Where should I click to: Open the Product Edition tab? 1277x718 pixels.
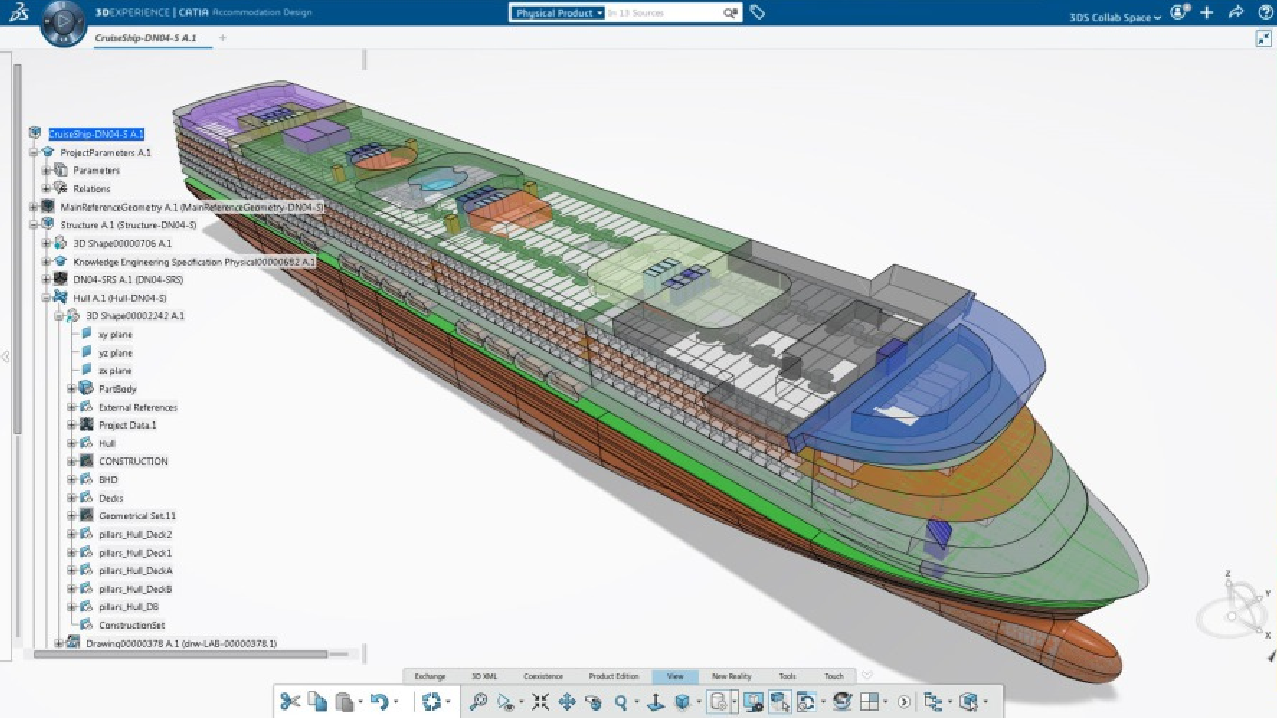coord(613,676)
